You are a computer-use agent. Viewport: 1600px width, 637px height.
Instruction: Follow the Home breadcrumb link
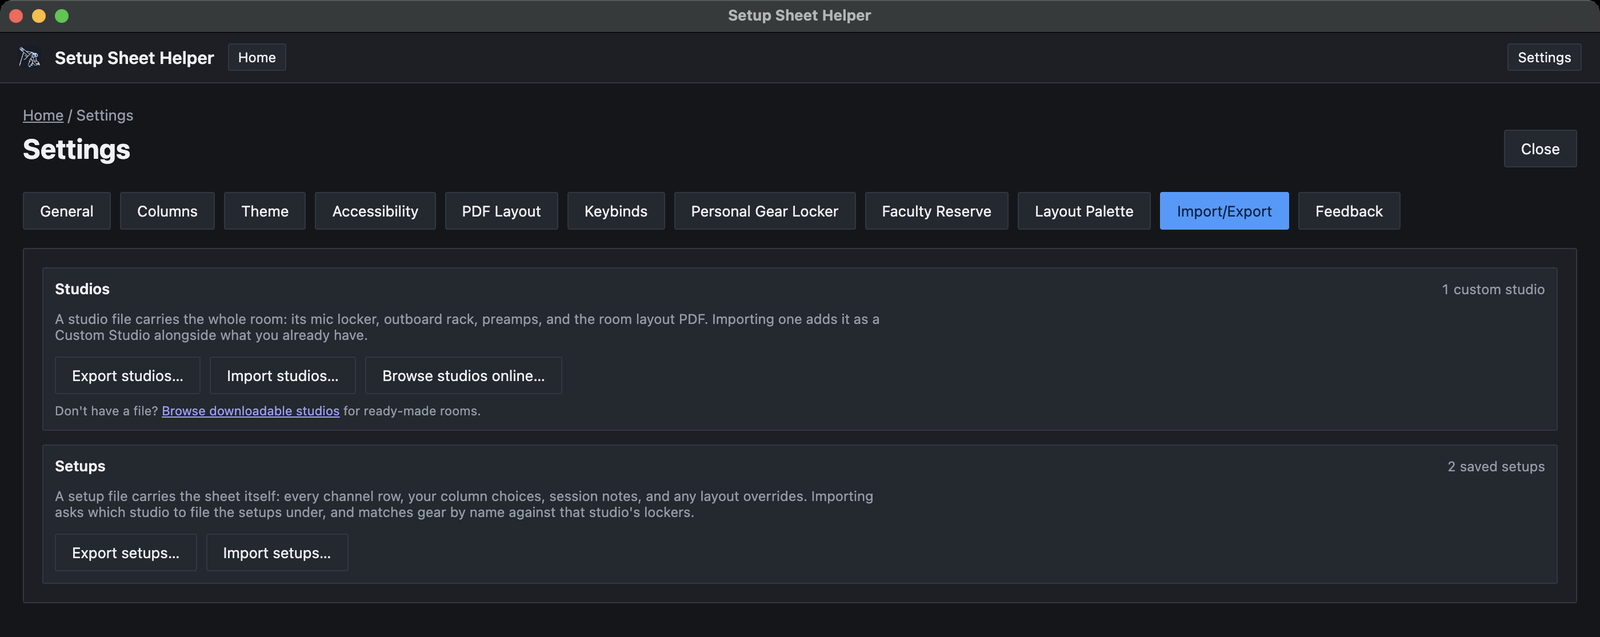(43, 115)
